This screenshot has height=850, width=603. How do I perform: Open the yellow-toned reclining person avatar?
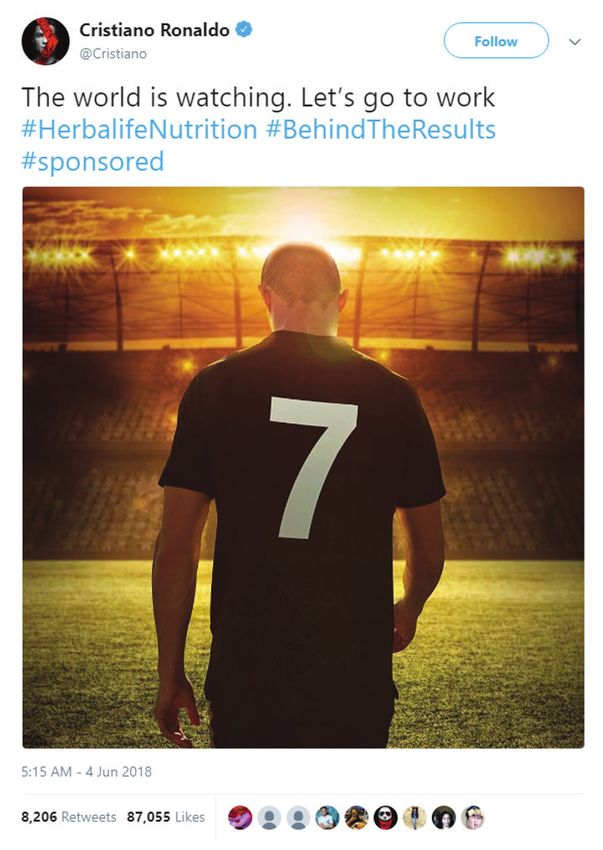click(x=356, y=817)
